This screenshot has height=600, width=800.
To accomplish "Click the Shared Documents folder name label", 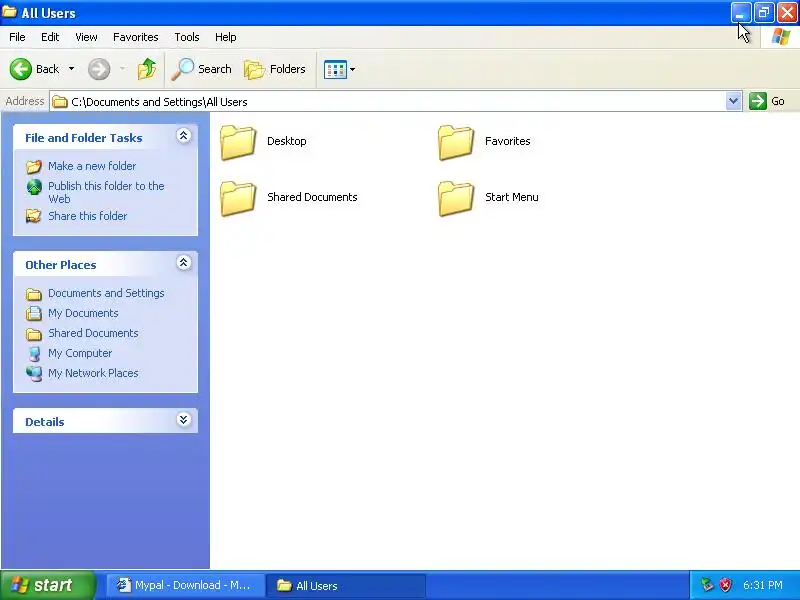I will tap(312, 197).
